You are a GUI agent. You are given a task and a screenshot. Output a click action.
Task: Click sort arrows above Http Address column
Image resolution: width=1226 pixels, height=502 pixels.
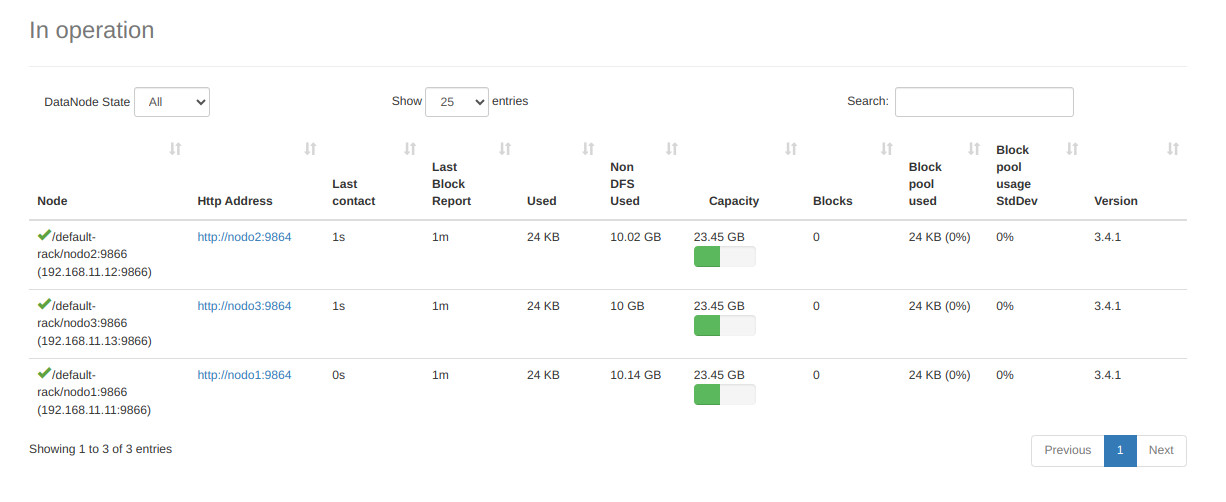[310, 149]
